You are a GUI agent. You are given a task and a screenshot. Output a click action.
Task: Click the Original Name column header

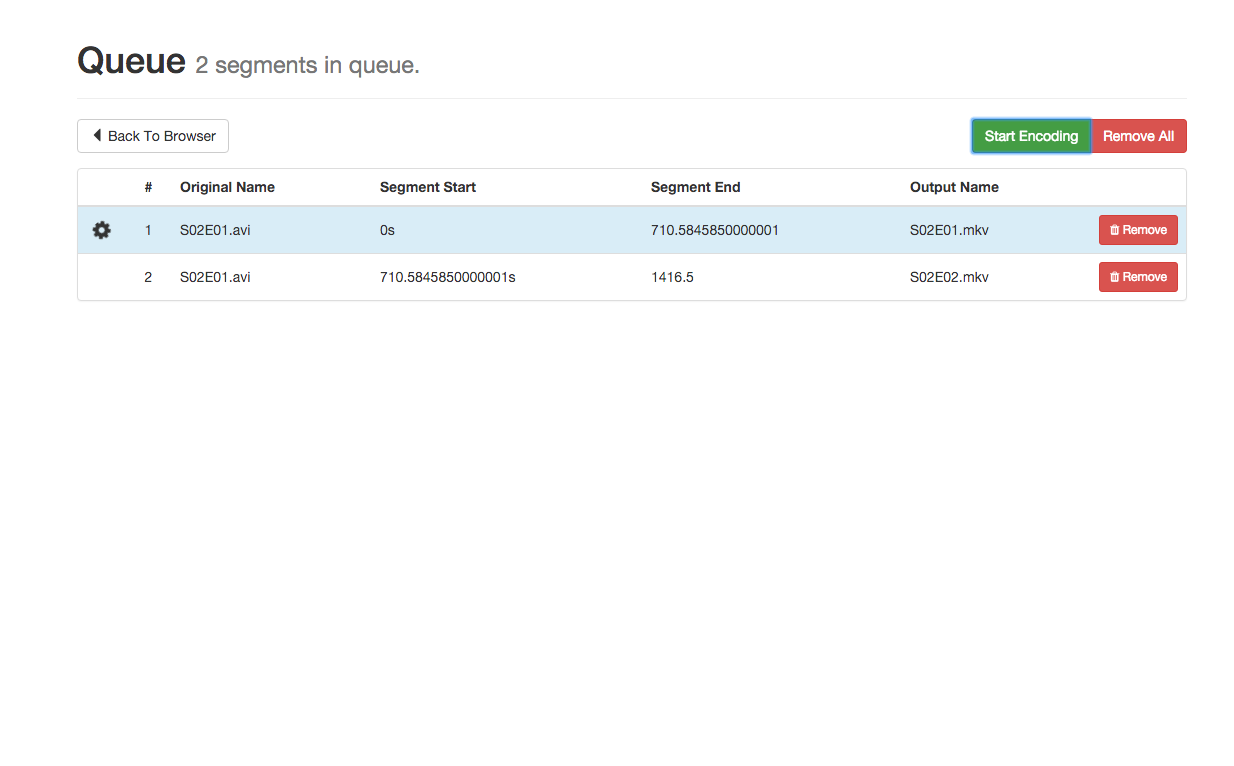[226, 187]
